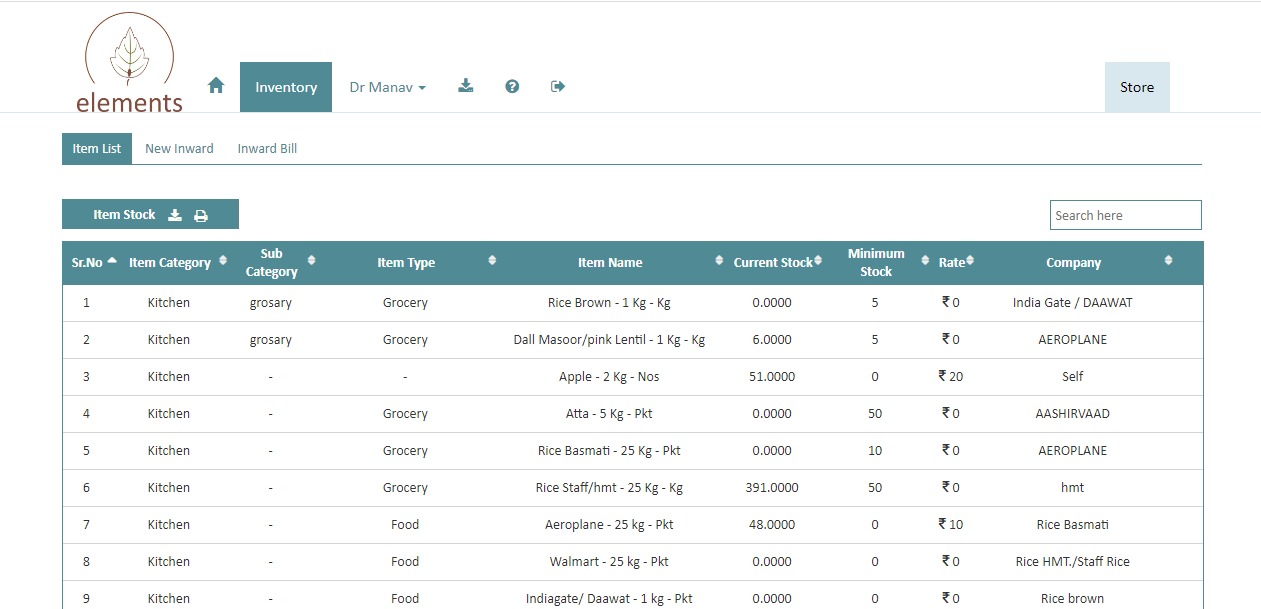Switch to the Item List tab
This screenshot has height=609, width=1261.
pyautogui.click(x=97, y=148)
